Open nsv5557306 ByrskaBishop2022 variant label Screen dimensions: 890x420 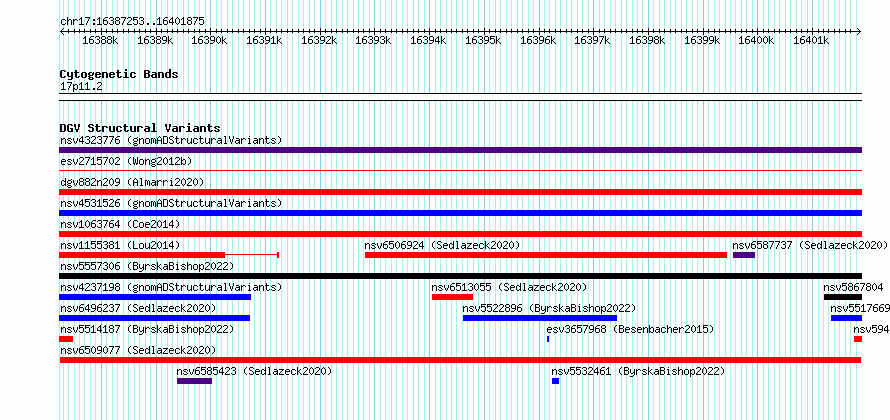point(146,266)
